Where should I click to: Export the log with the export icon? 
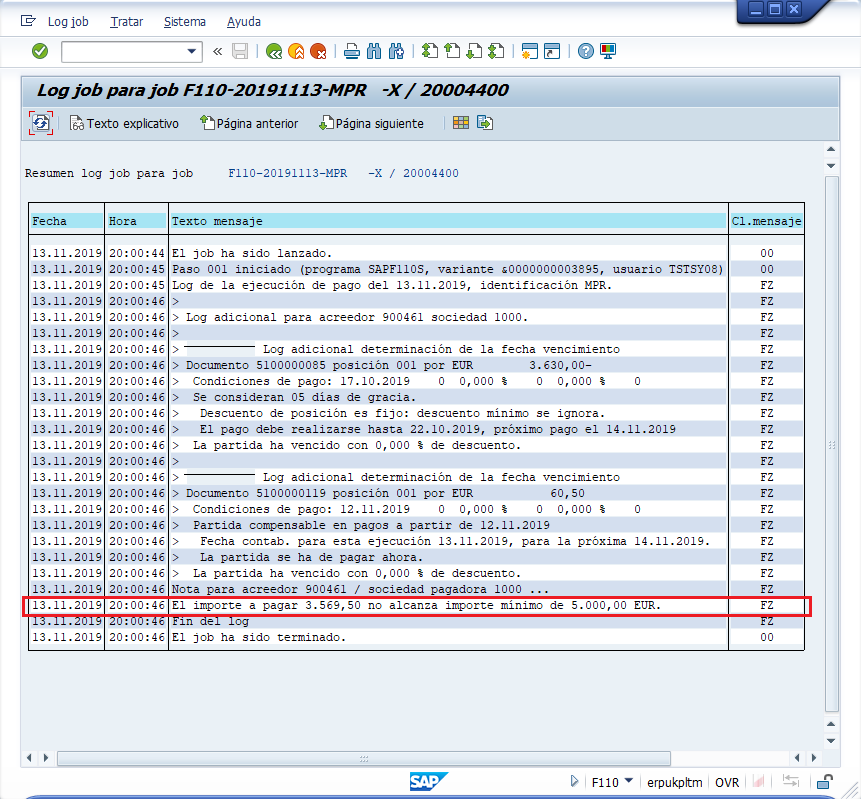484,122
